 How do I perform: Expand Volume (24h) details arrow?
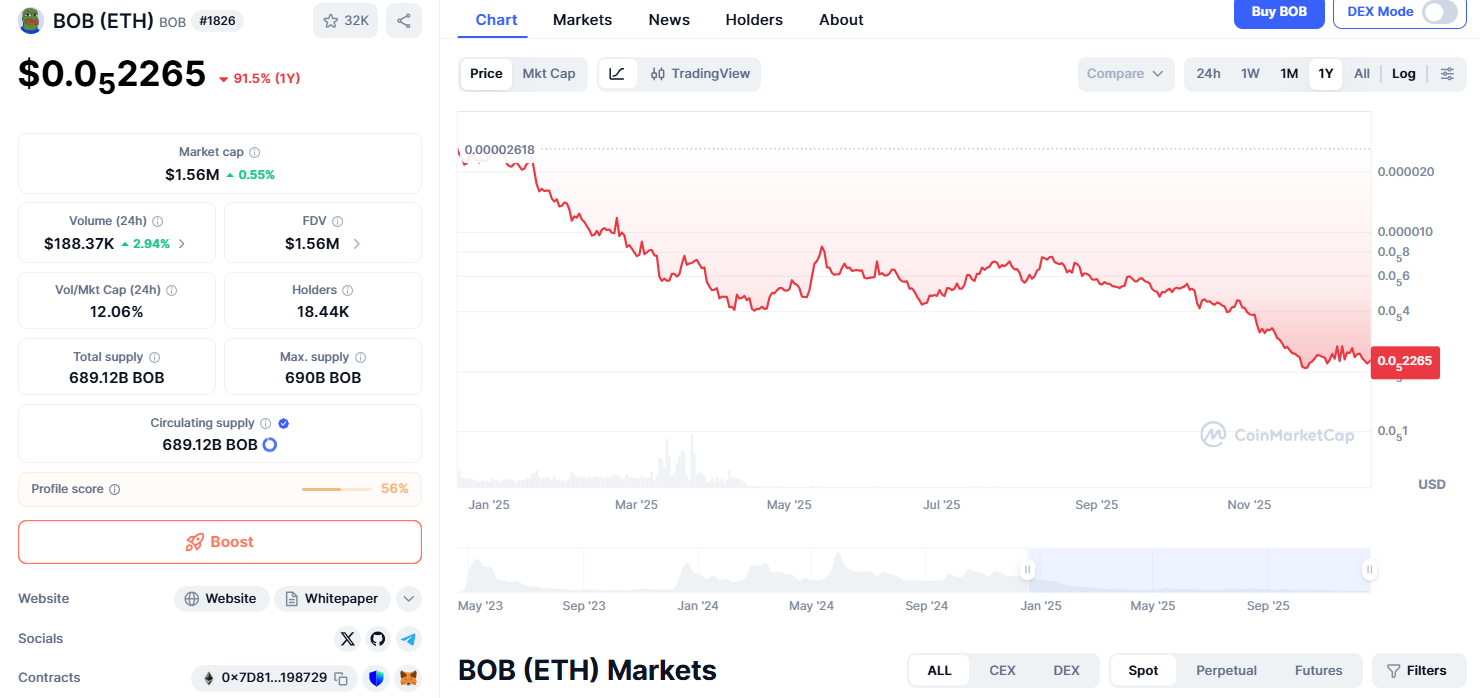tap(181, 243)
